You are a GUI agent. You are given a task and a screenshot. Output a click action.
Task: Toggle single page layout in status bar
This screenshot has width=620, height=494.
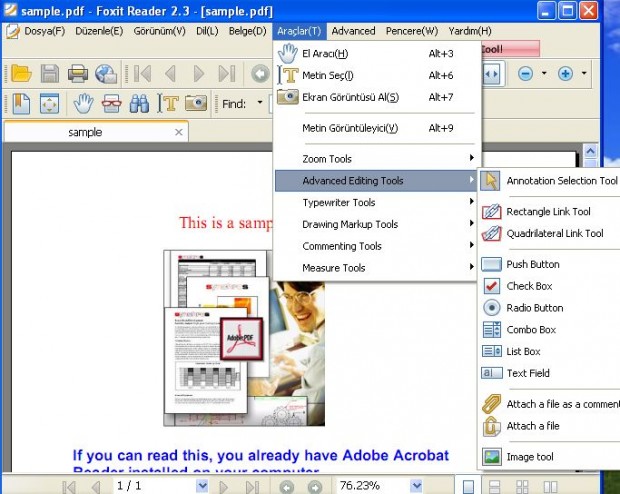click(x=468, y=486)
